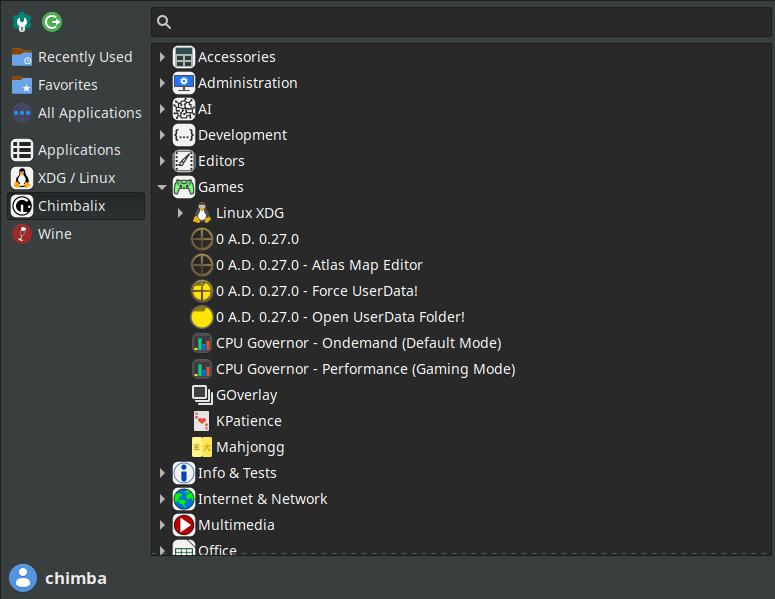Click the vertical scrollbar of the application list

pyautogui.click(x=766, y=300)
